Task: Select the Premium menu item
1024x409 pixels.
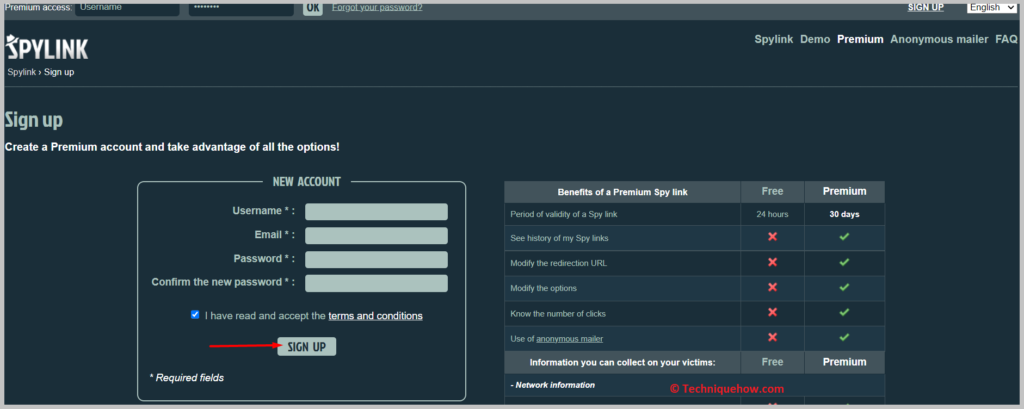Action: pos(860,39)
